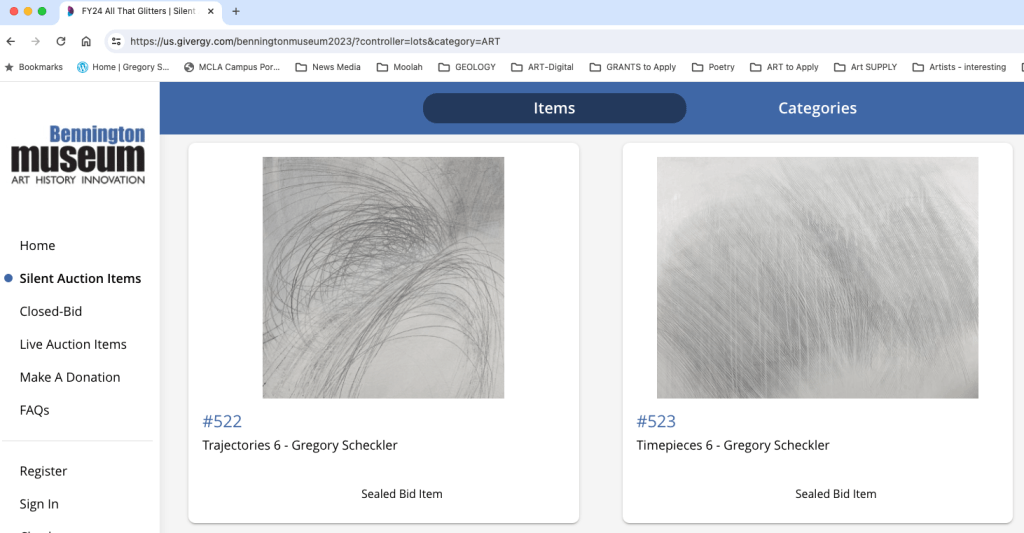Open the Closed-Bid sidebar link
This screenshot has height=533, width=1024.
click(x=51, y=311)
